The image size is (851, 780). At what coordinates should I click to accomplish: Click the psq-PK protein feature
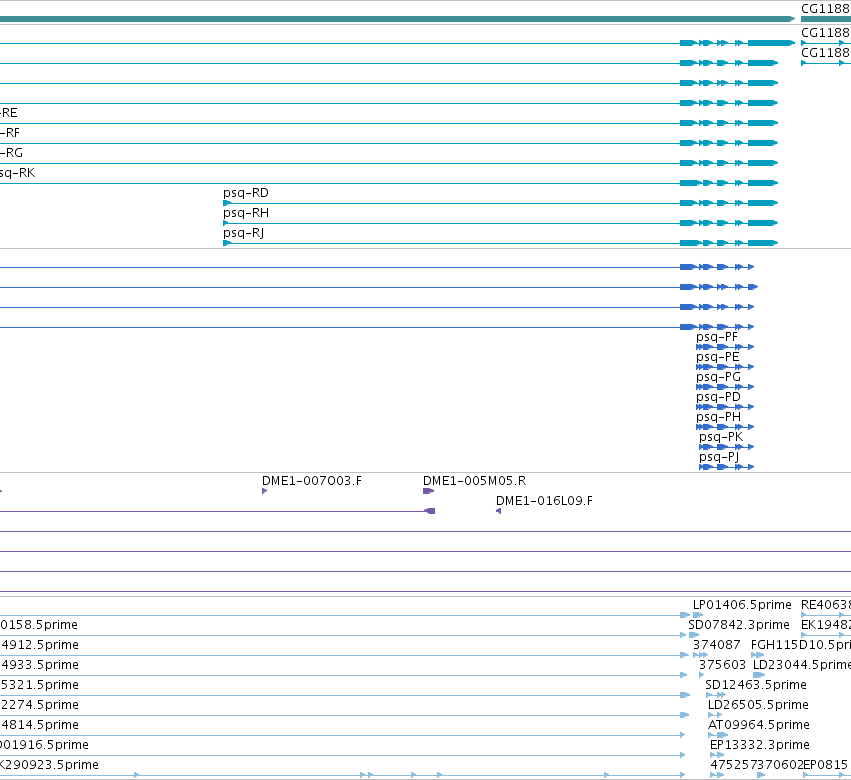(x=727, y=447)
